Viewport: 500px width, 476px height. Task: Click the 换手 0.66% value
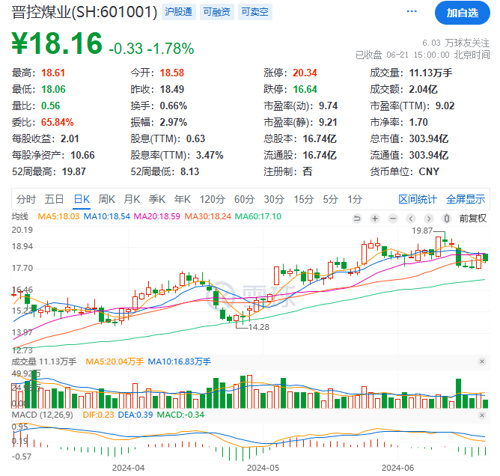[x=173, y=106]
